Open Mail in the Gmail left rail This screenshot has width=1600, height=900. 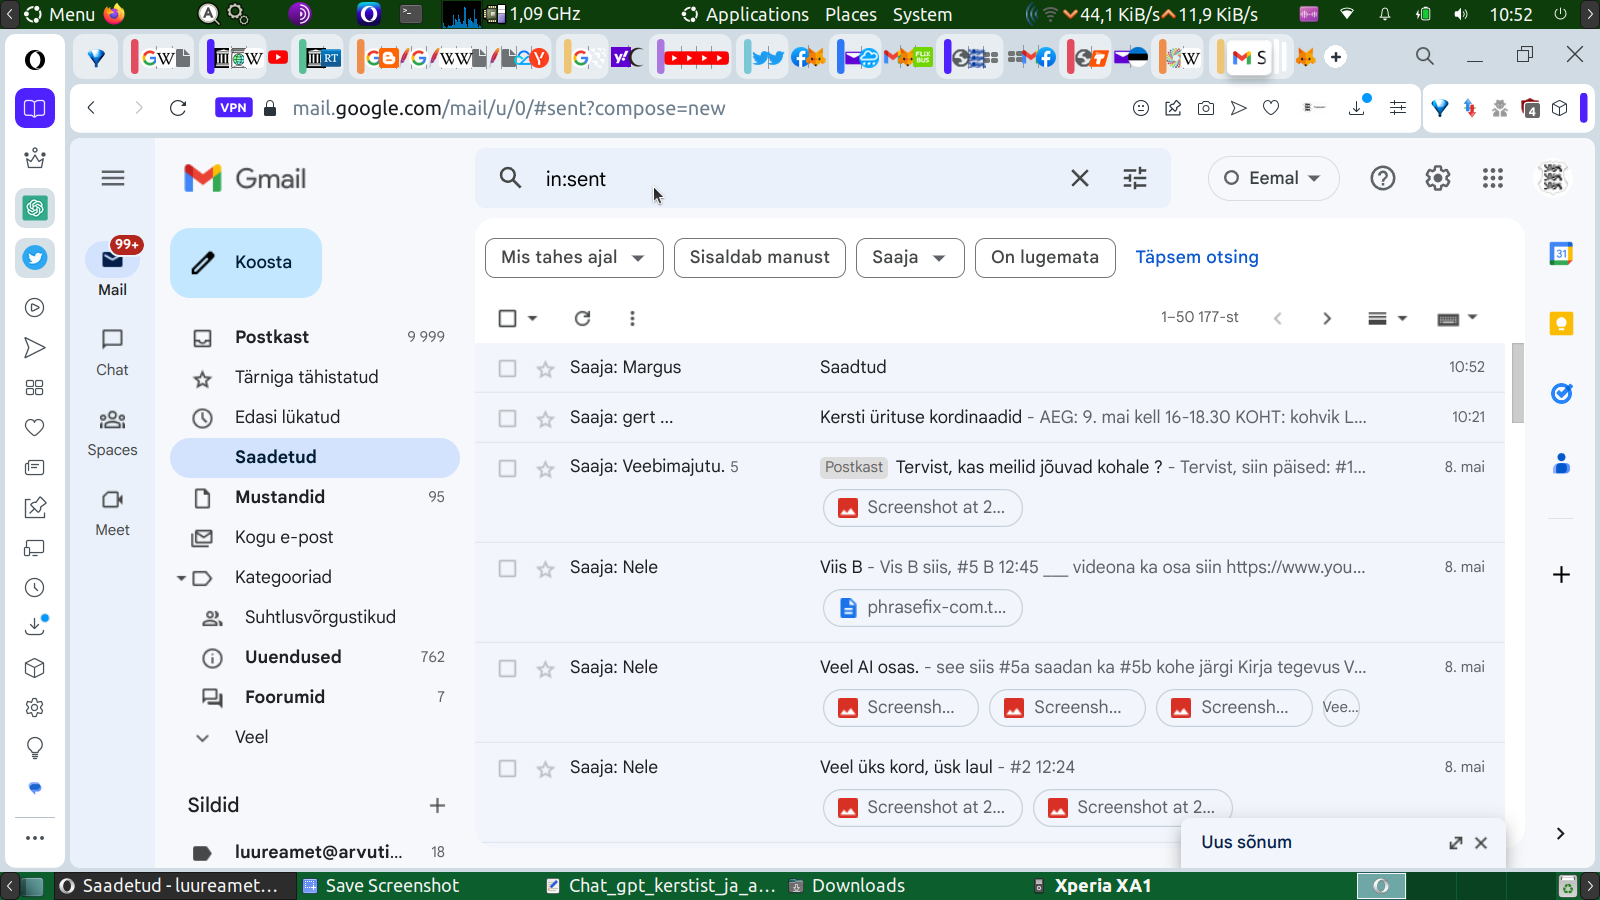[112, 270]
